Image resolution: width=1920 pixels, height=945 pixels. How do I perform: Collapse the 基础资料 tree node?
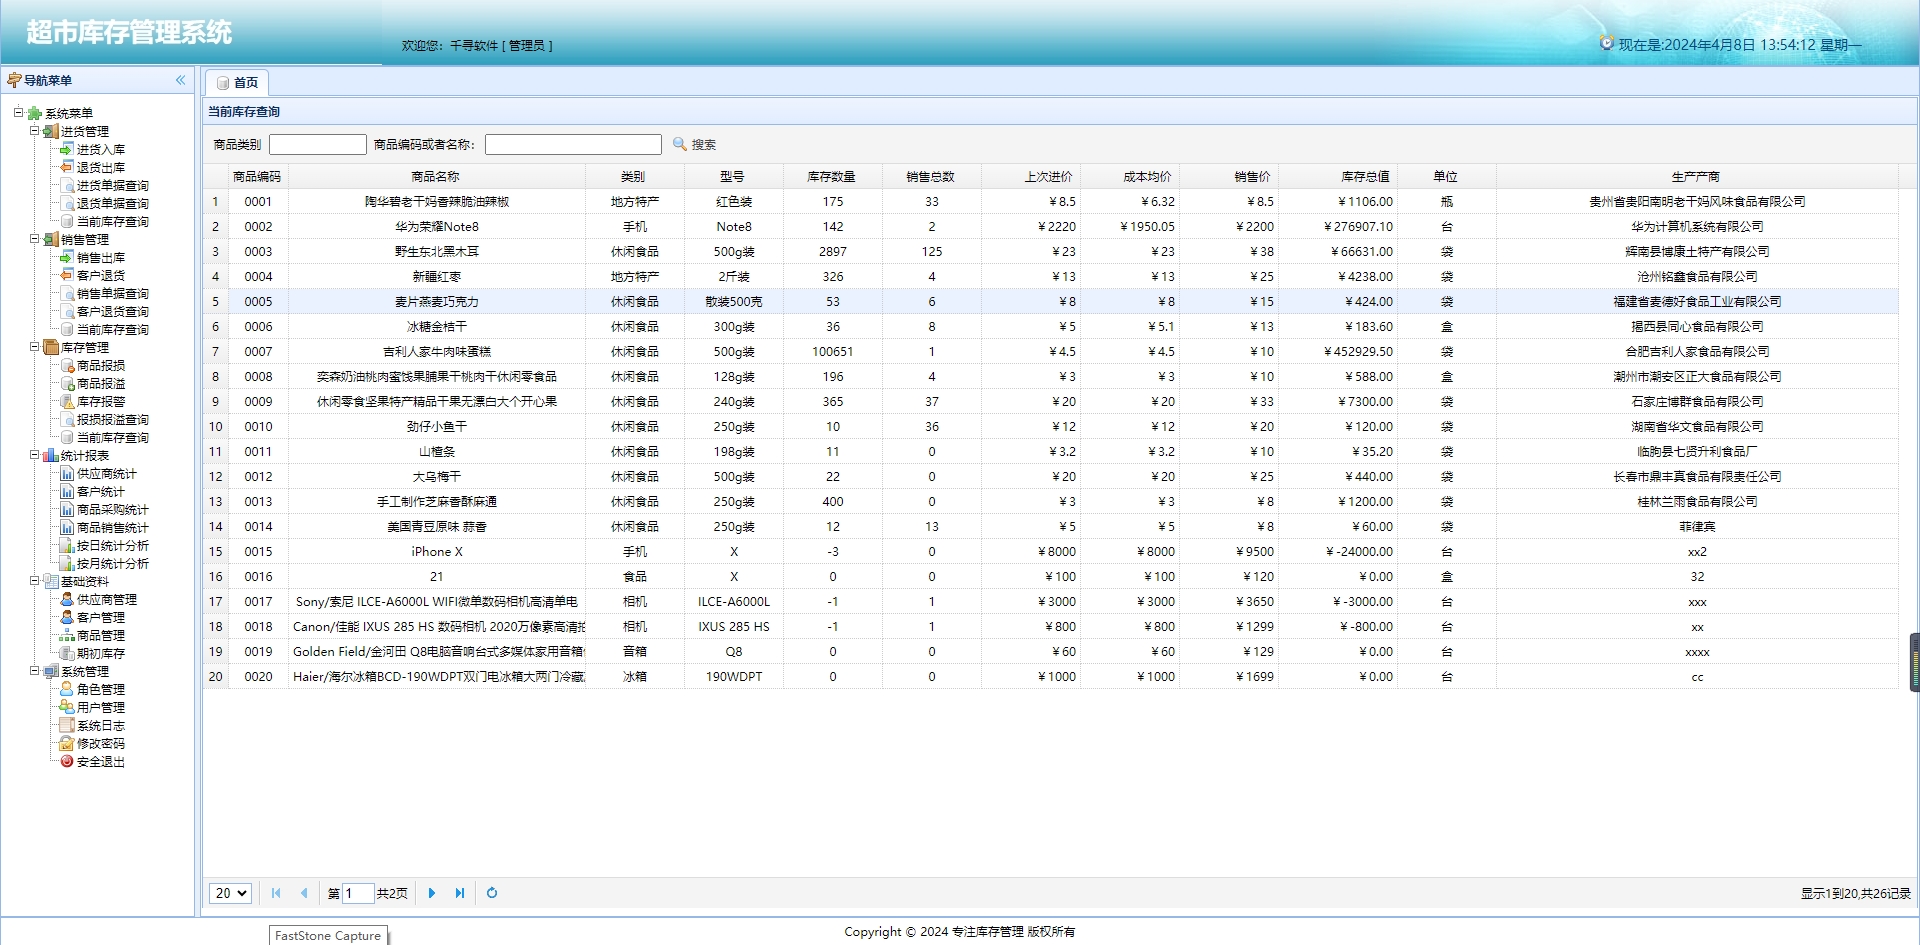click(x=34, y=581)
